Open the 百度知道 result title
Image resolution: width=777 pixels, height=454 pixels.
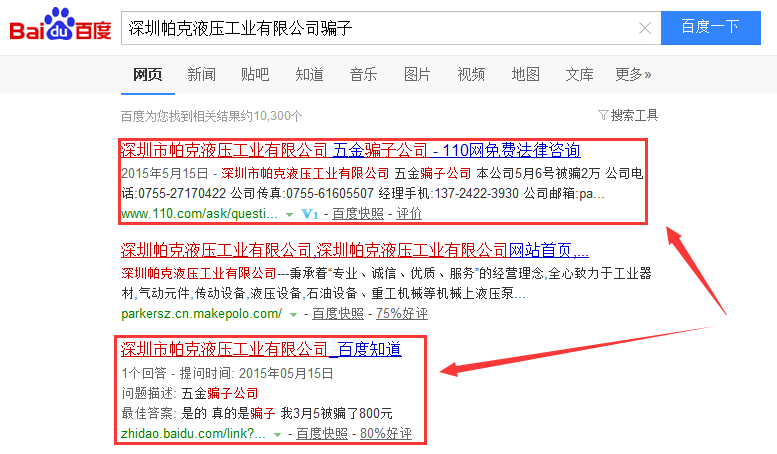pos(261,349)
